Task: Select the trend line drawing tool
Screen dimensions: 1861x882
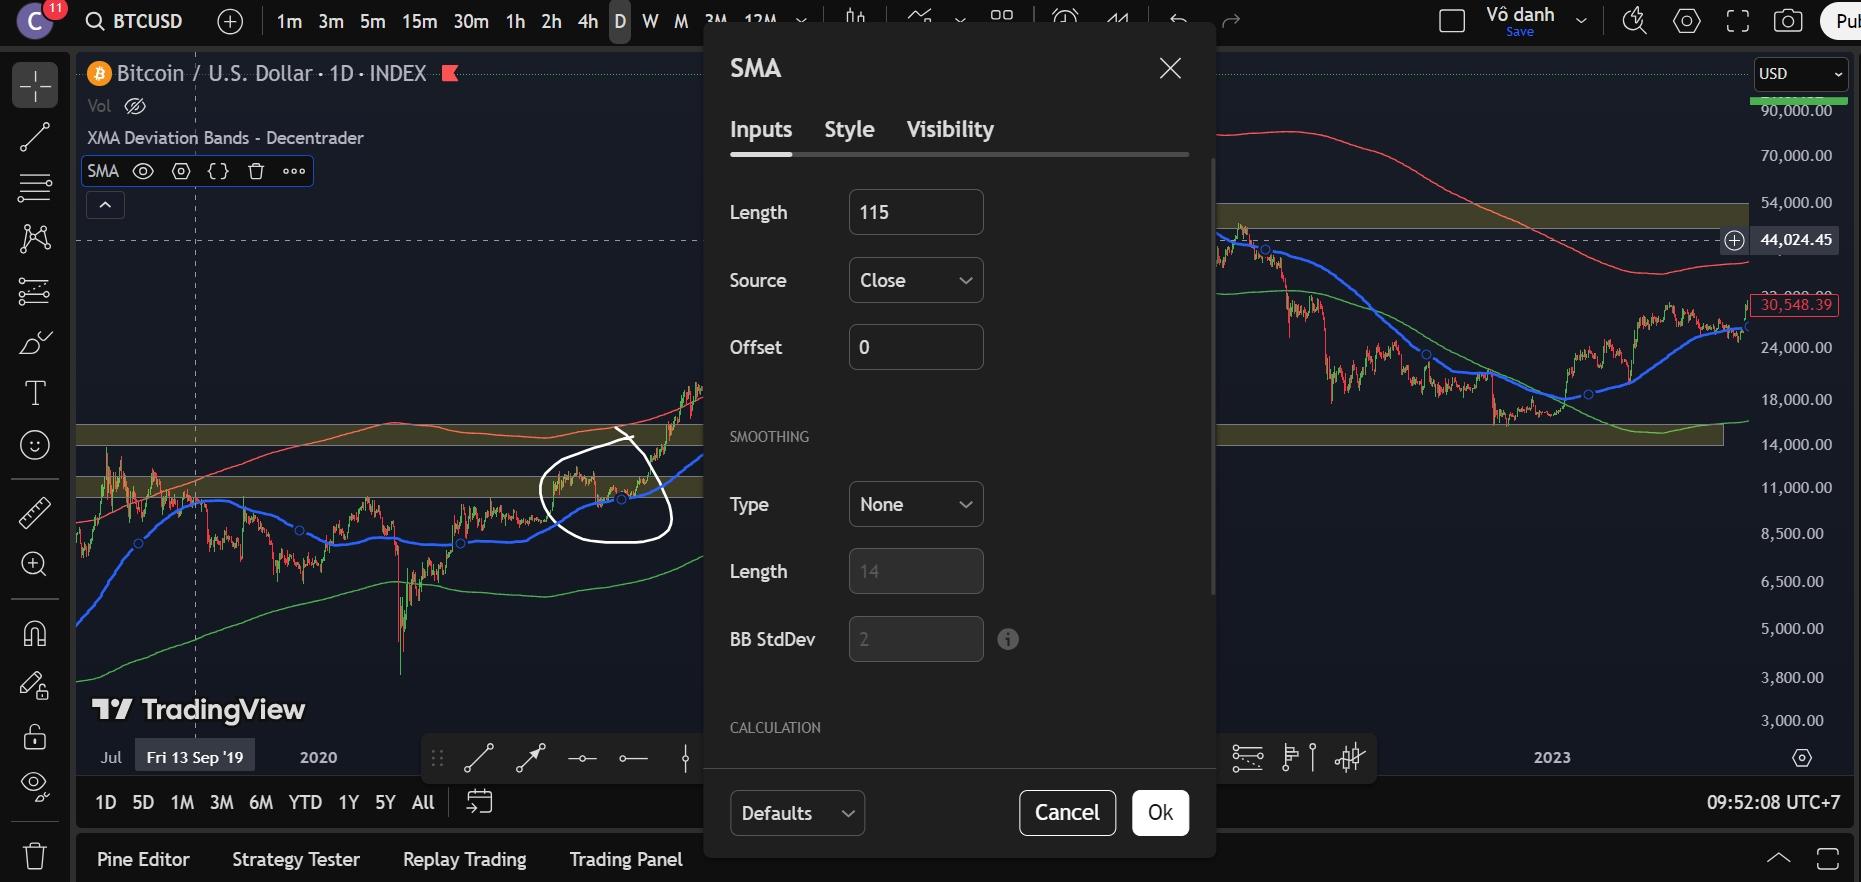Action: (35, 137)
